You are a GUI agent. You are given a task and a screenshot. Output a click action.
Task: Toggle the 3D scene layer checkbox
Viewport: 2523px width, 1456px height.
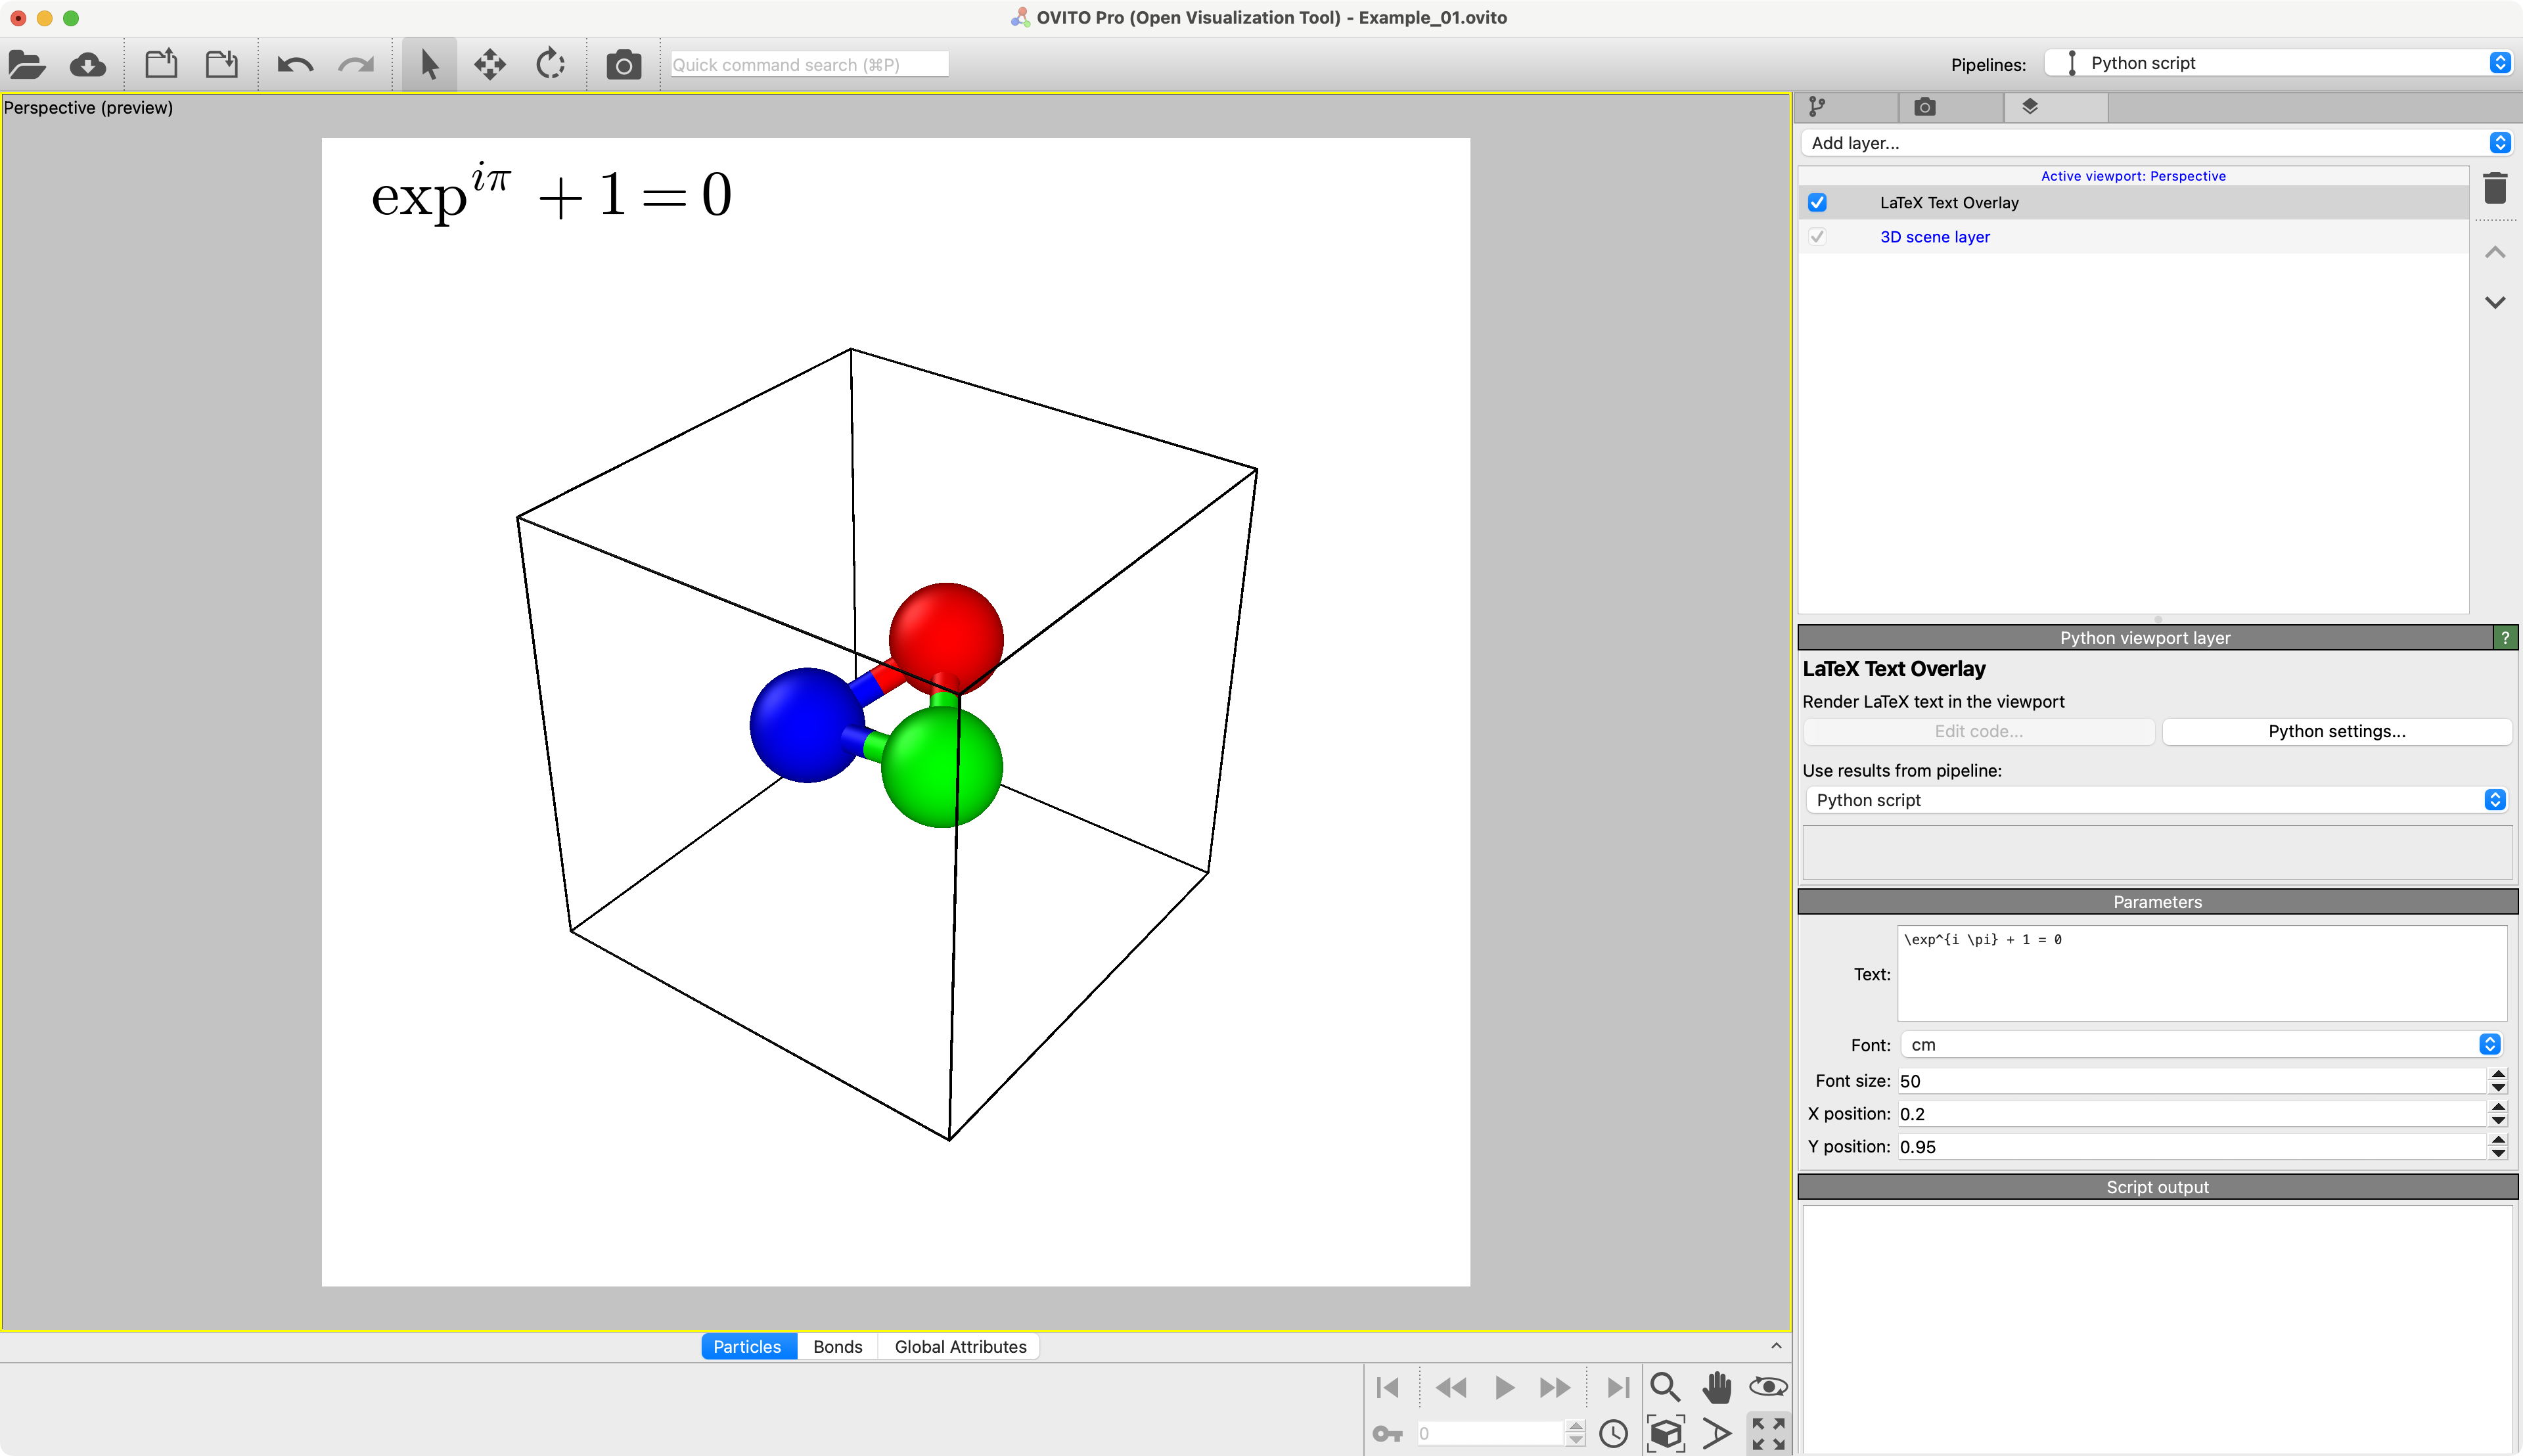click(x=1817, y=237)
